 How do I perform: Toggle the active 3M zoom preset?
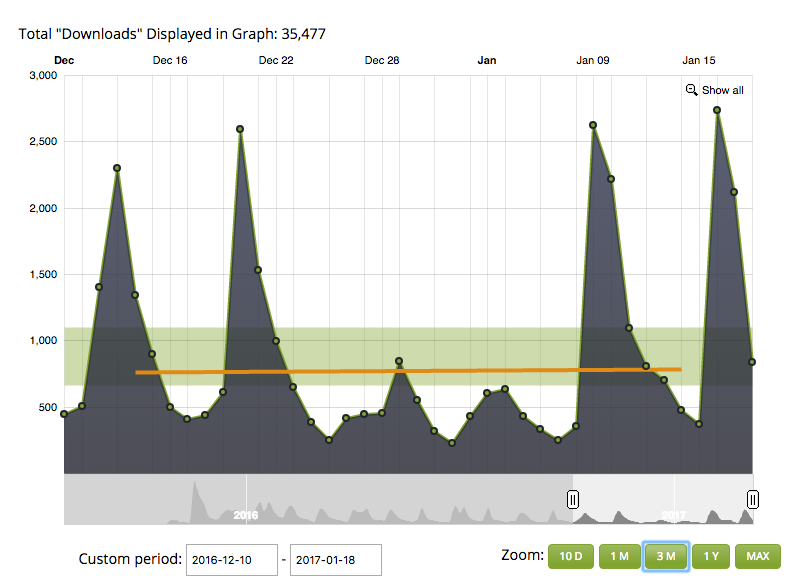[x=666, y=556]
